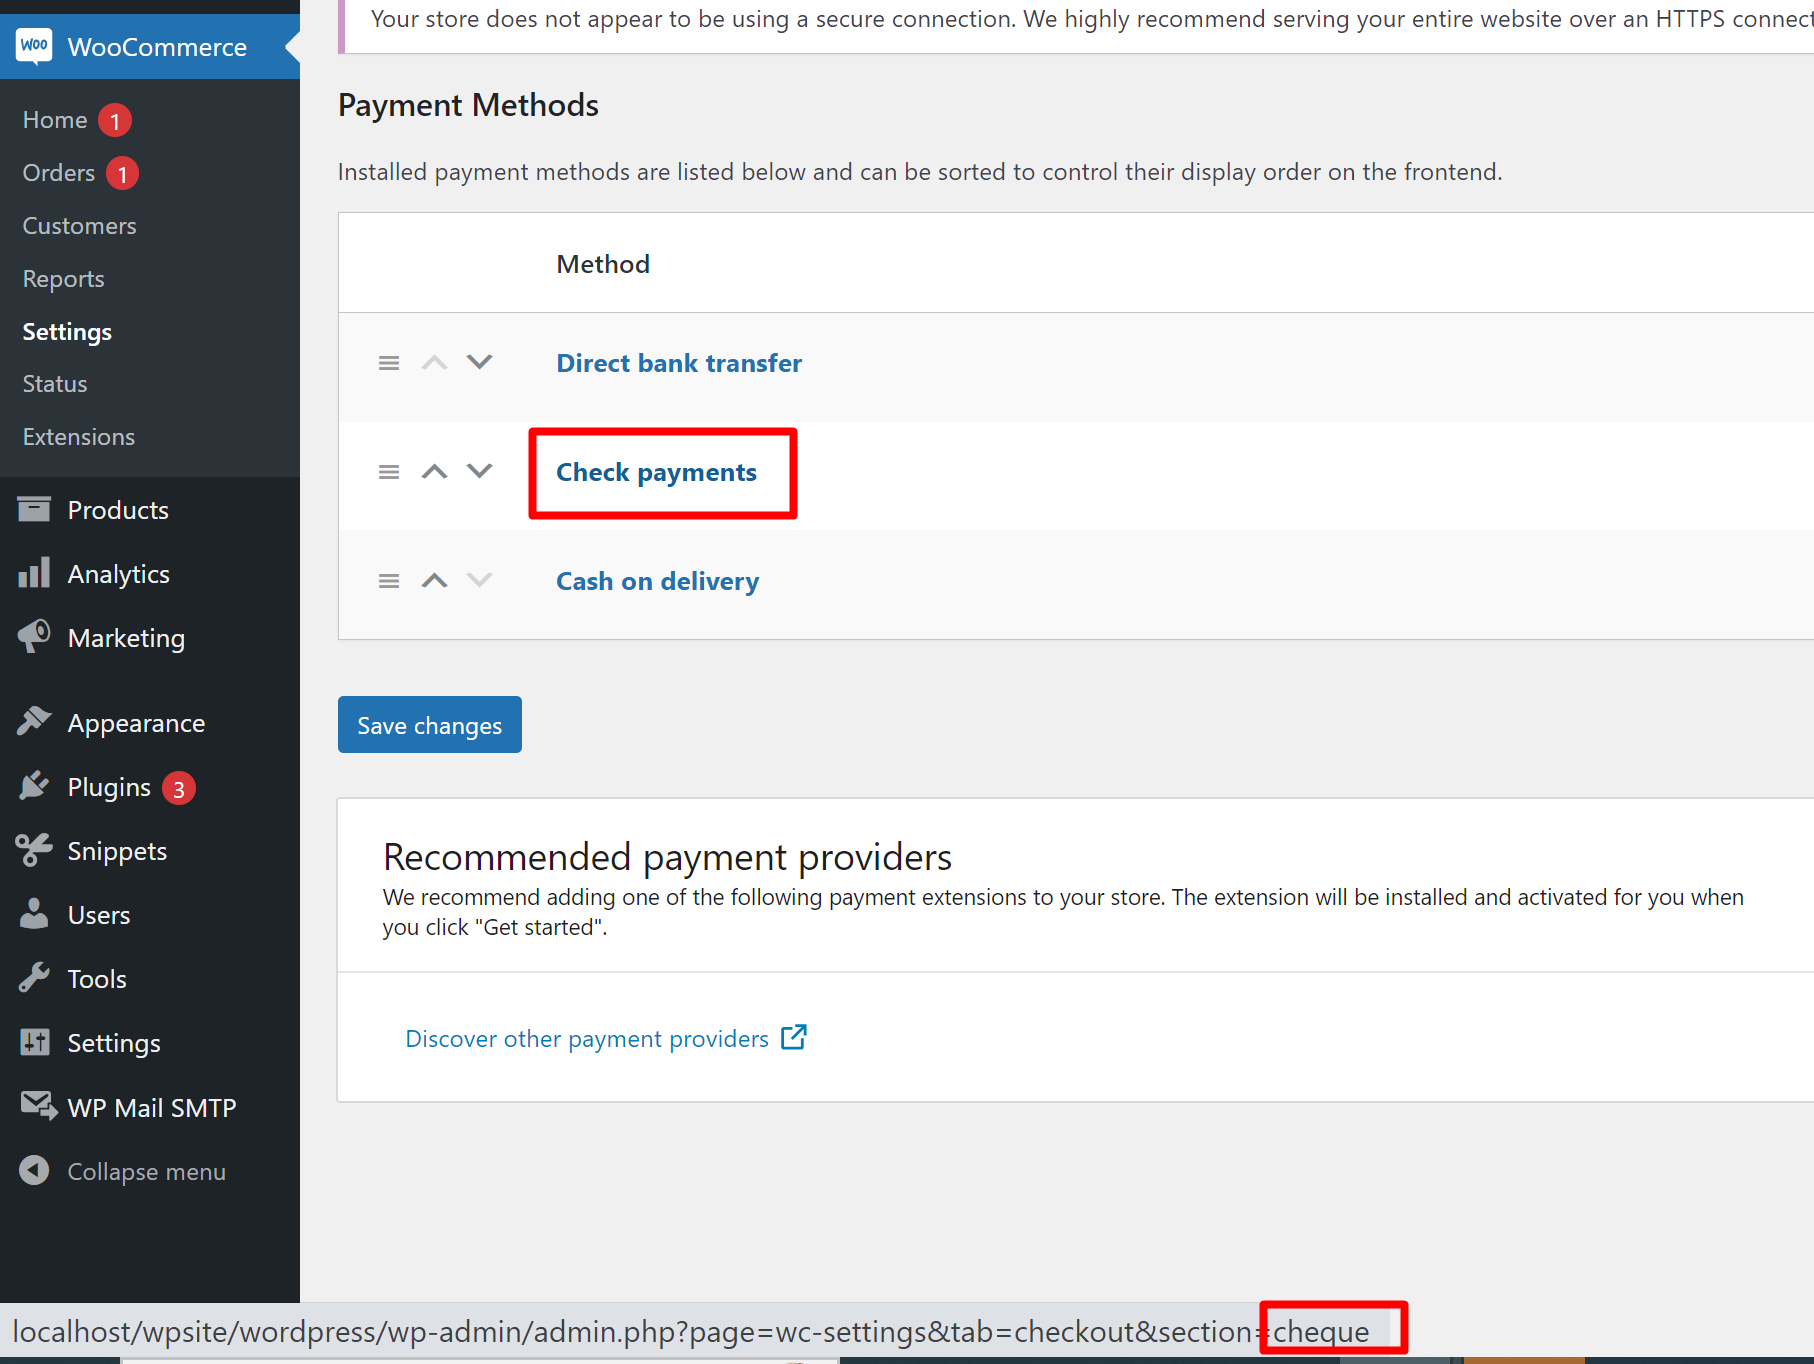Open the Status menu item
The height and width of the screenshot is (1364, 1814).
(x=54, y=383)
